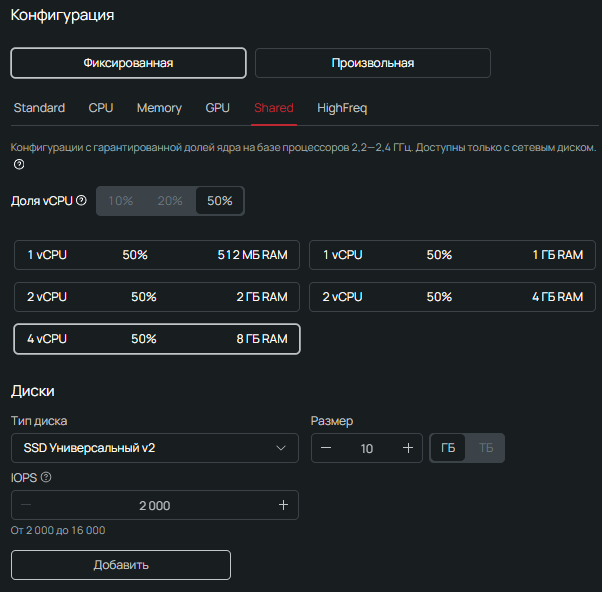Select 4 vCPU 8 ГБ RAM configuration
Image resolution: width=602 pixels, height=592 pixels.
pyautogui.click(x=157, y=339)
